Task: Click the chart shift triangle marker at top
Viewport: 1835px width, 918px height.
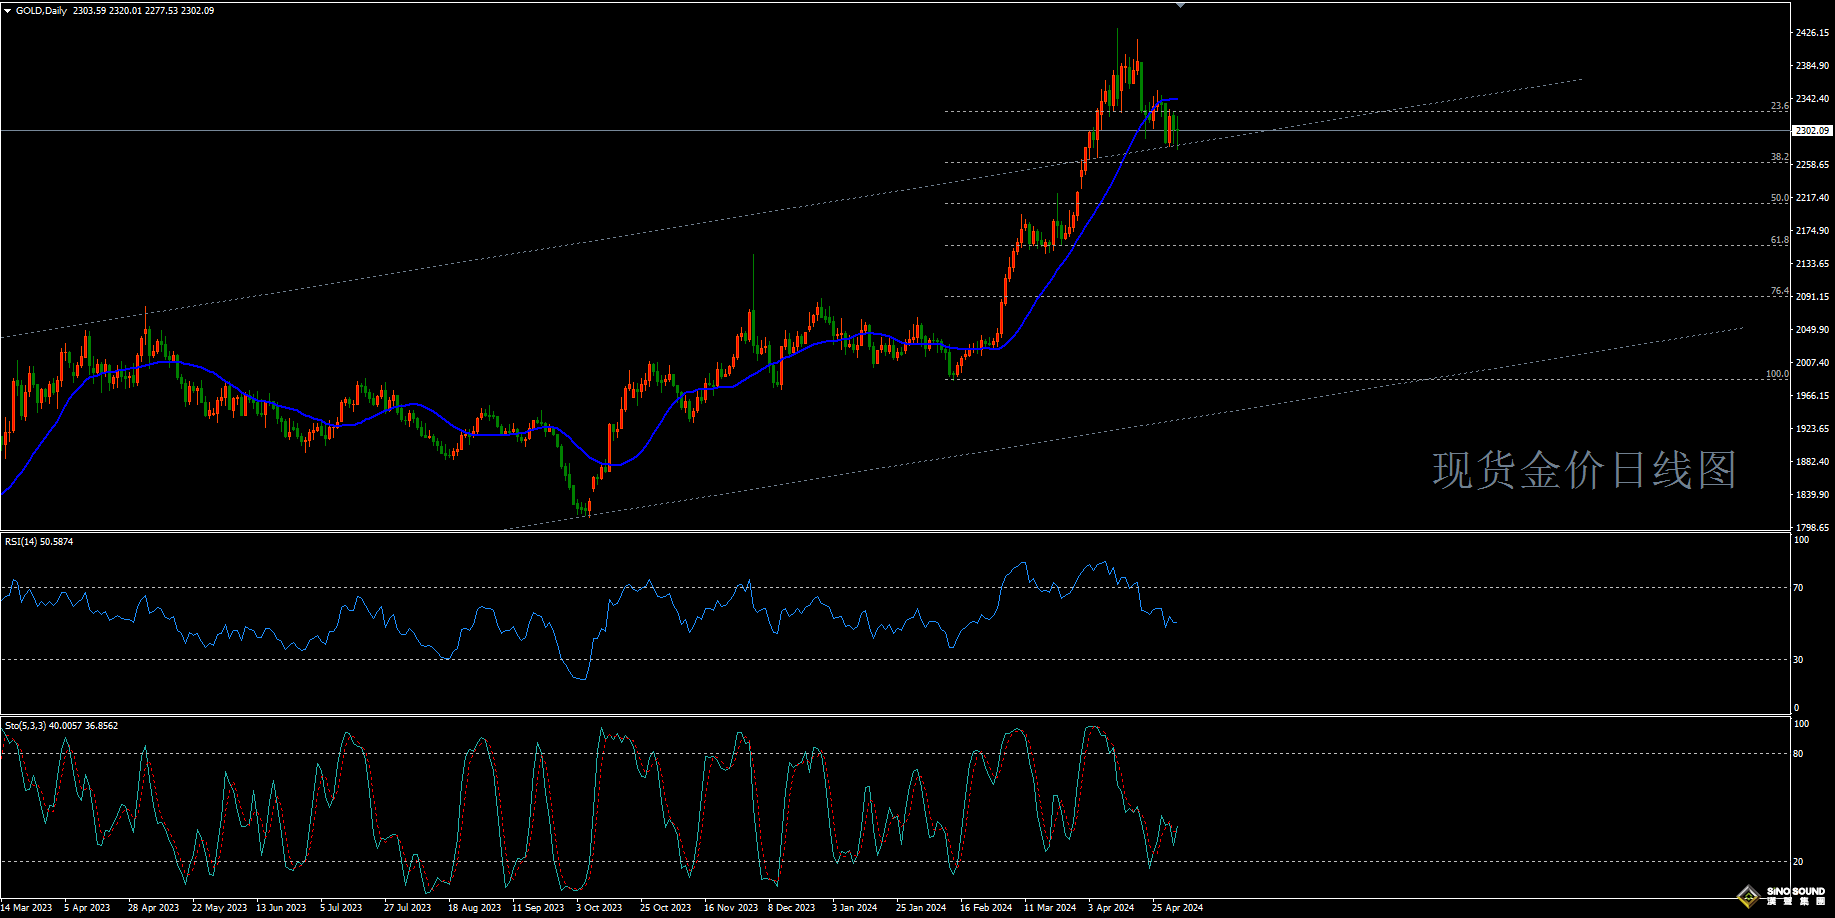Action: (1180, 6)
